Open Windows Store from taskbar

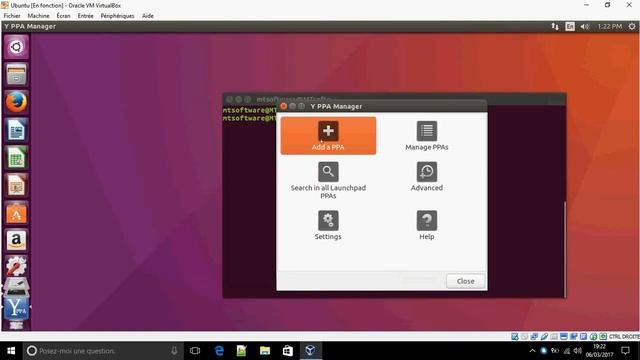pos(288,351)
